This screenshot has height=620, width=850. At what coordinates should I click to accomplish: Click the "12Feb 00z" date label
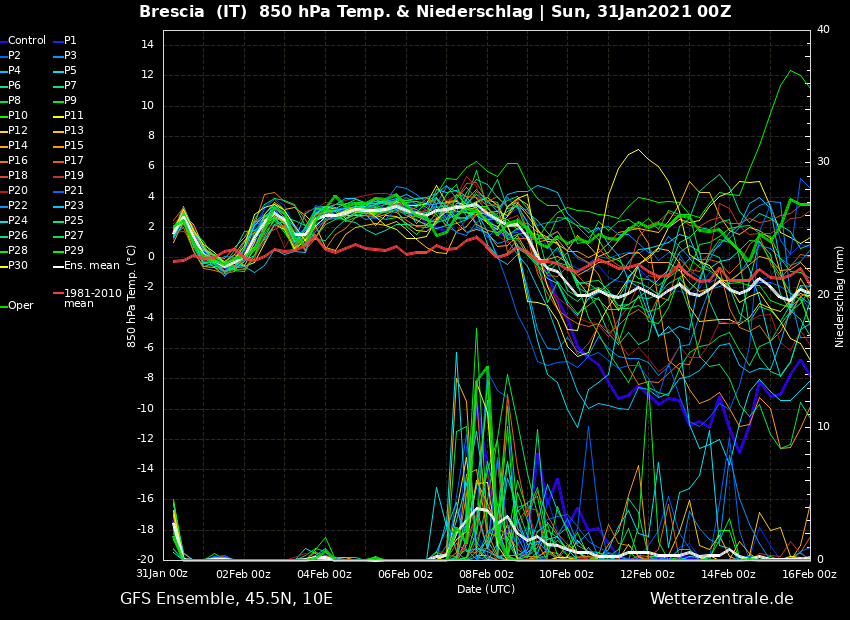click(x=648, y=574)
